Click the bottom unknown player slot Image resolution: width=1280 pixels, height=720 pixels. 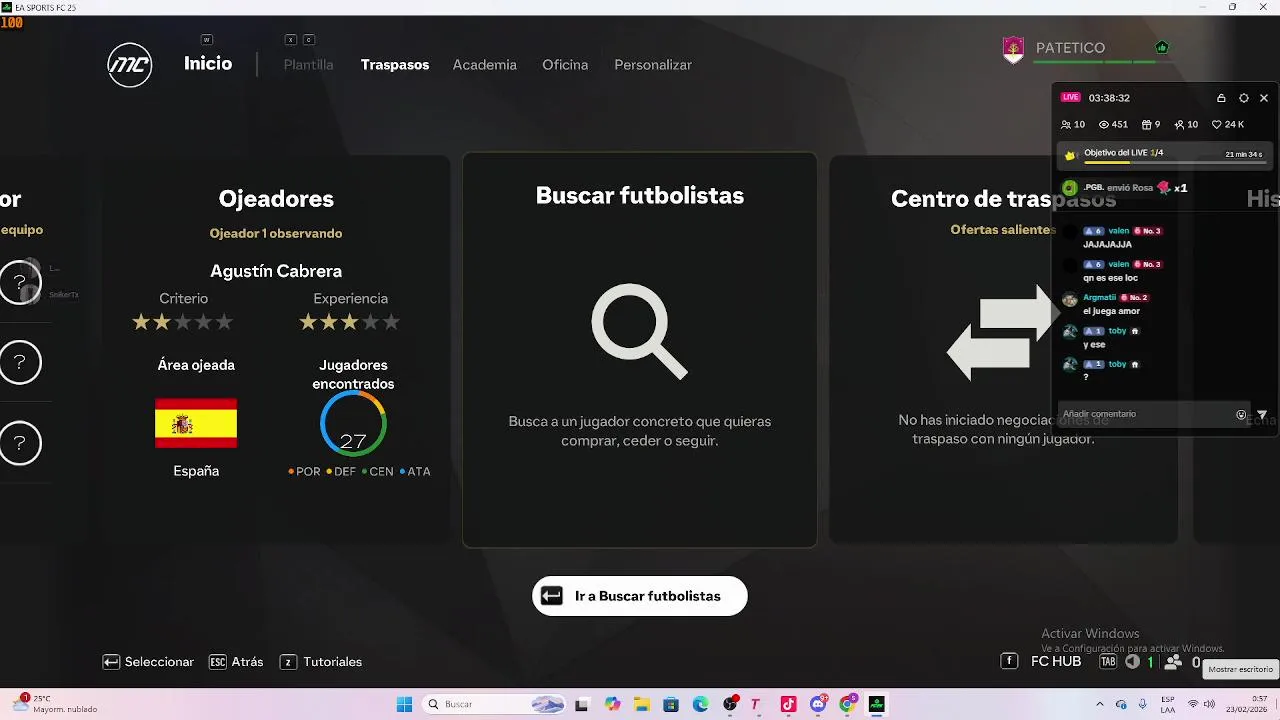(20, 444)
